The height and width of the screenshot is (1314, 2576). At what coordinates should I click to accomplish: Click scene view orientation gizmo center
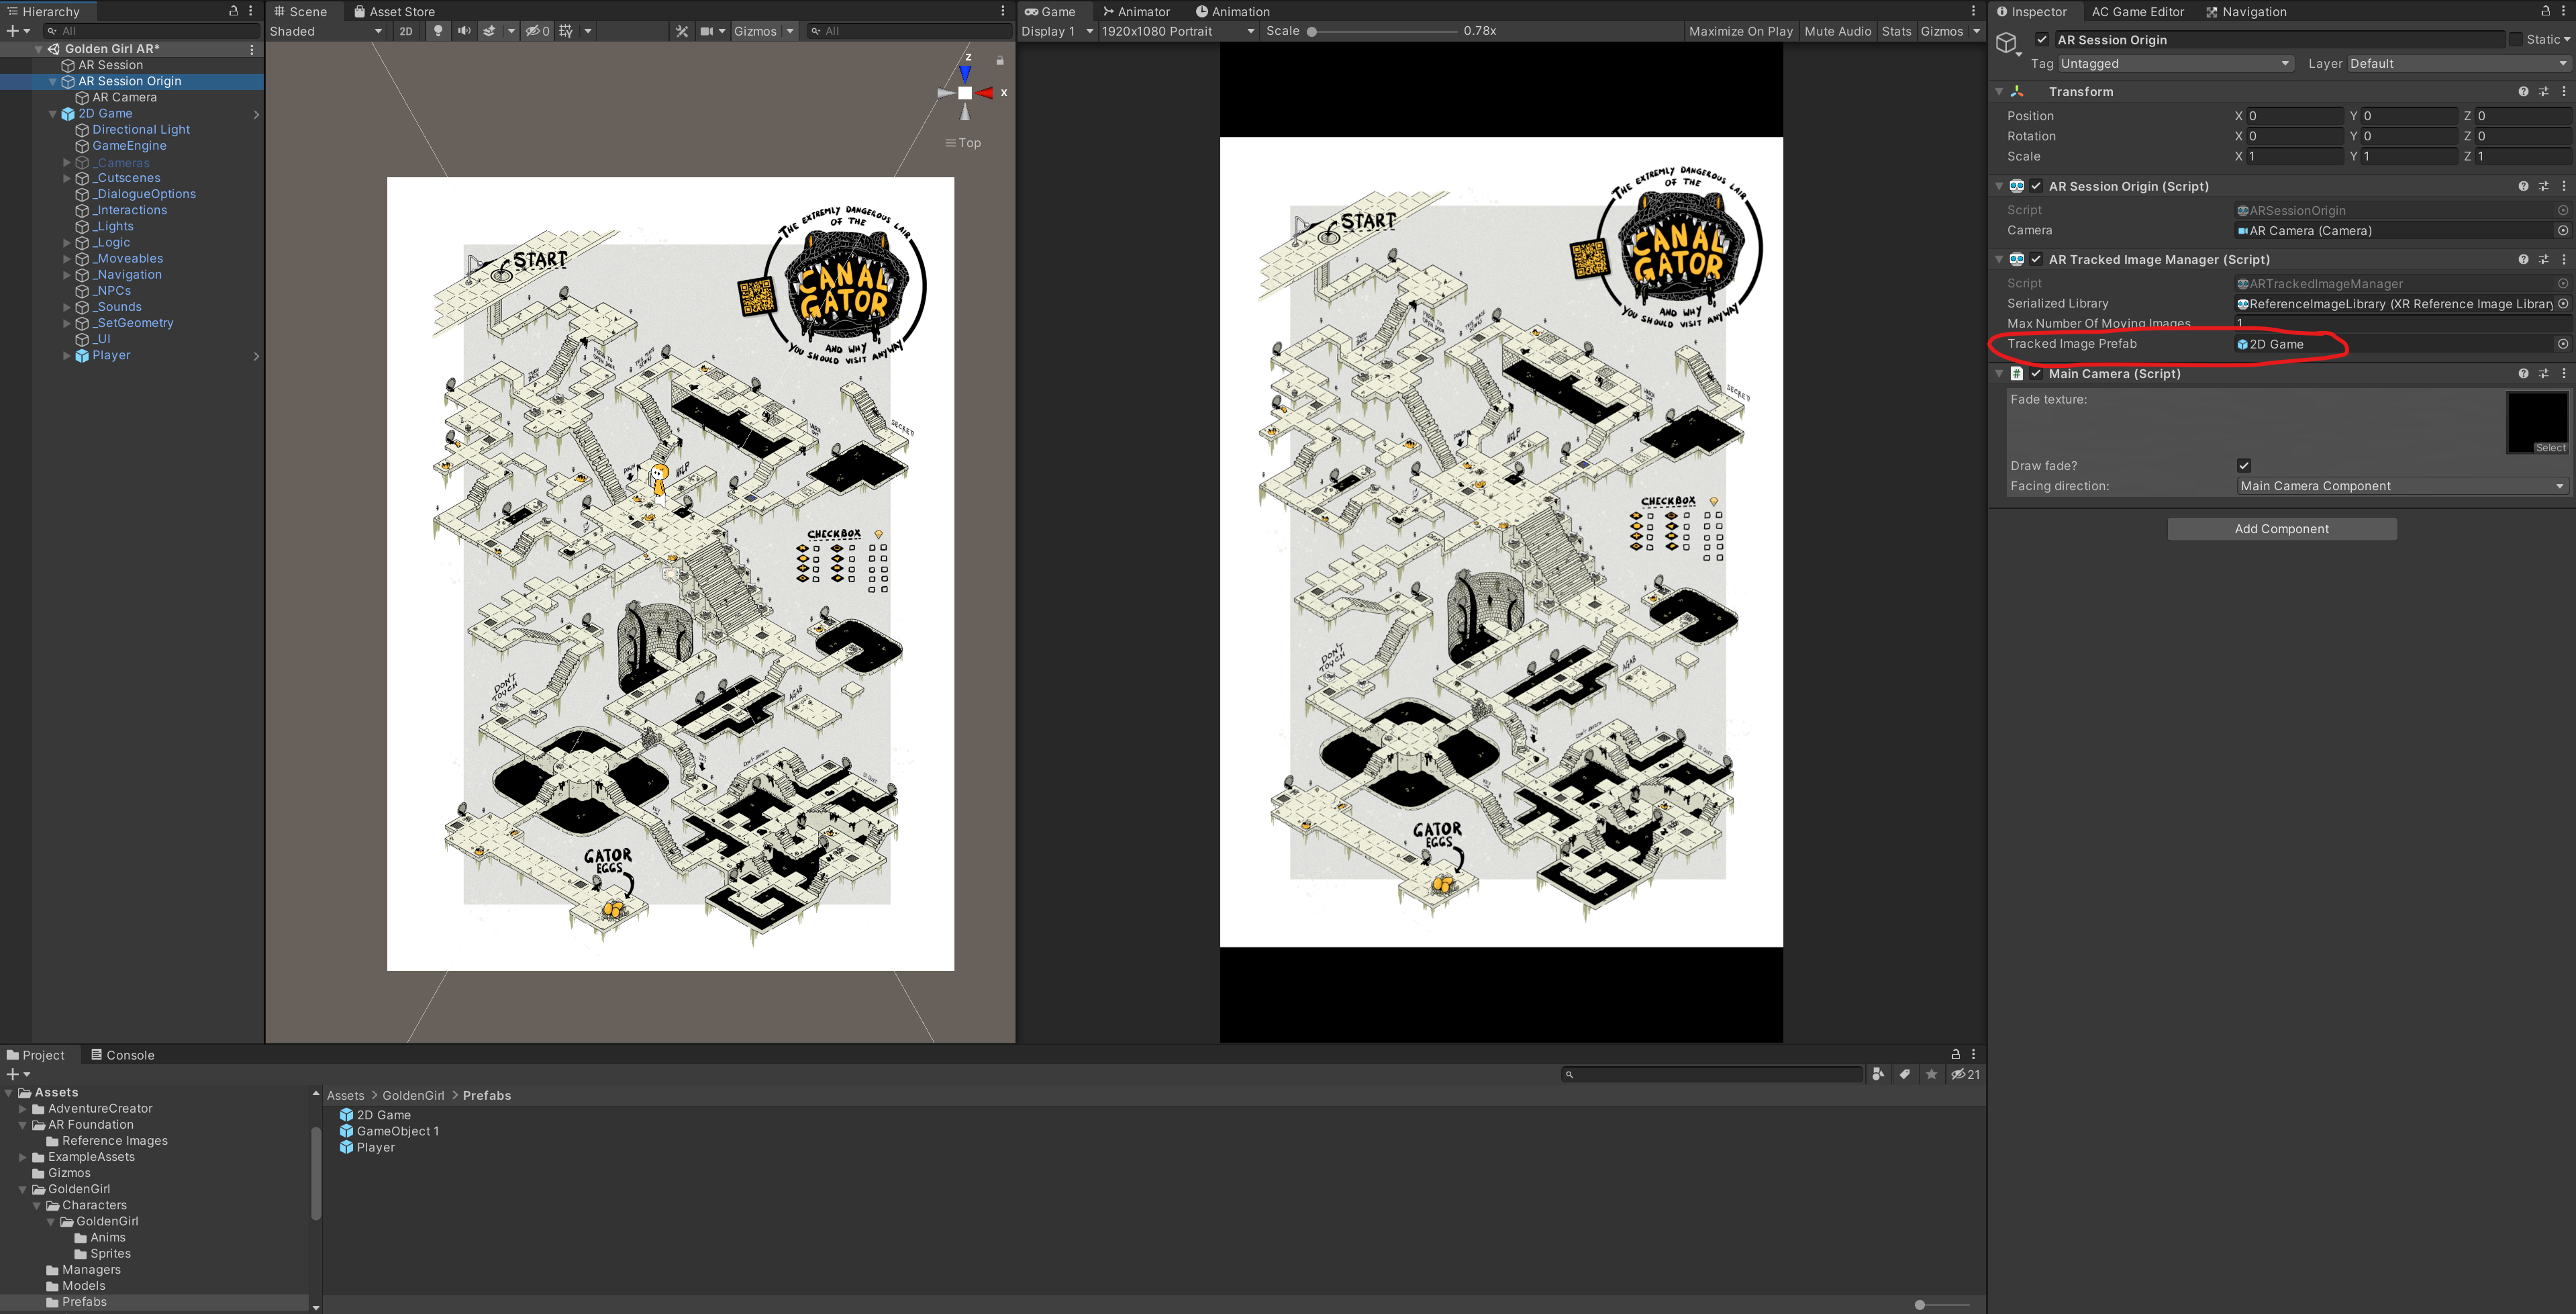965,93
